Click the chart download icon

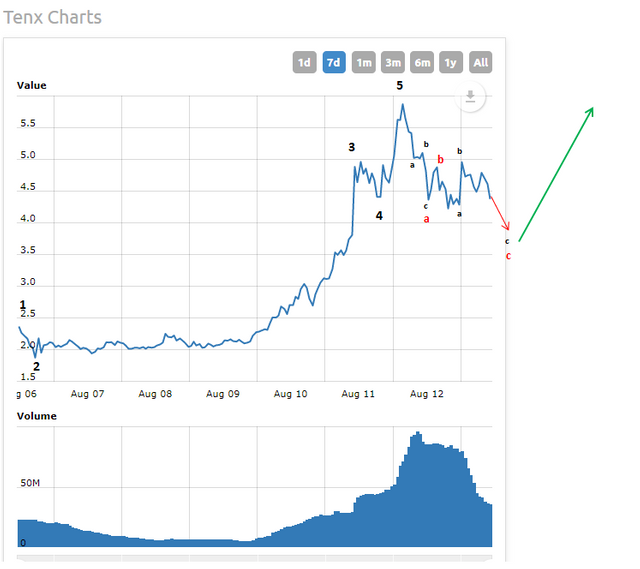coord(473,96)
